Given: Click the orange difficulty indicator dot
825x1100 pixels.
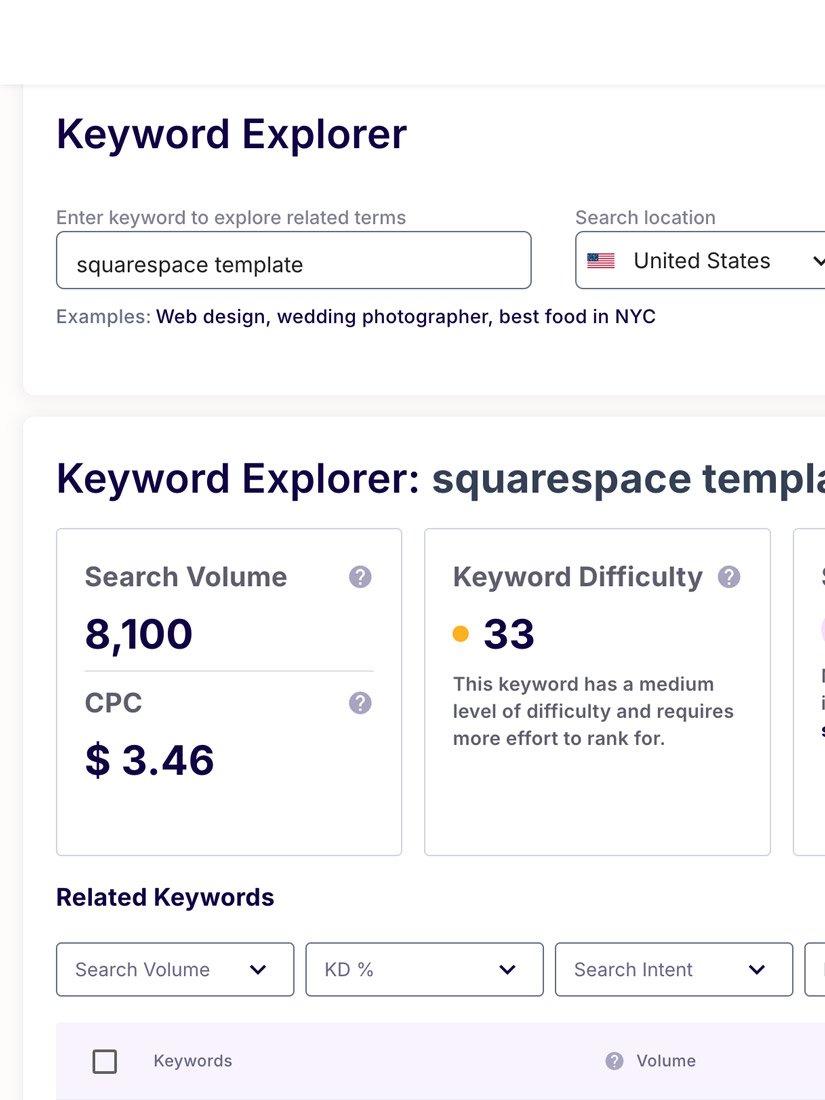Looking at the screenshot, I should 460,634.
